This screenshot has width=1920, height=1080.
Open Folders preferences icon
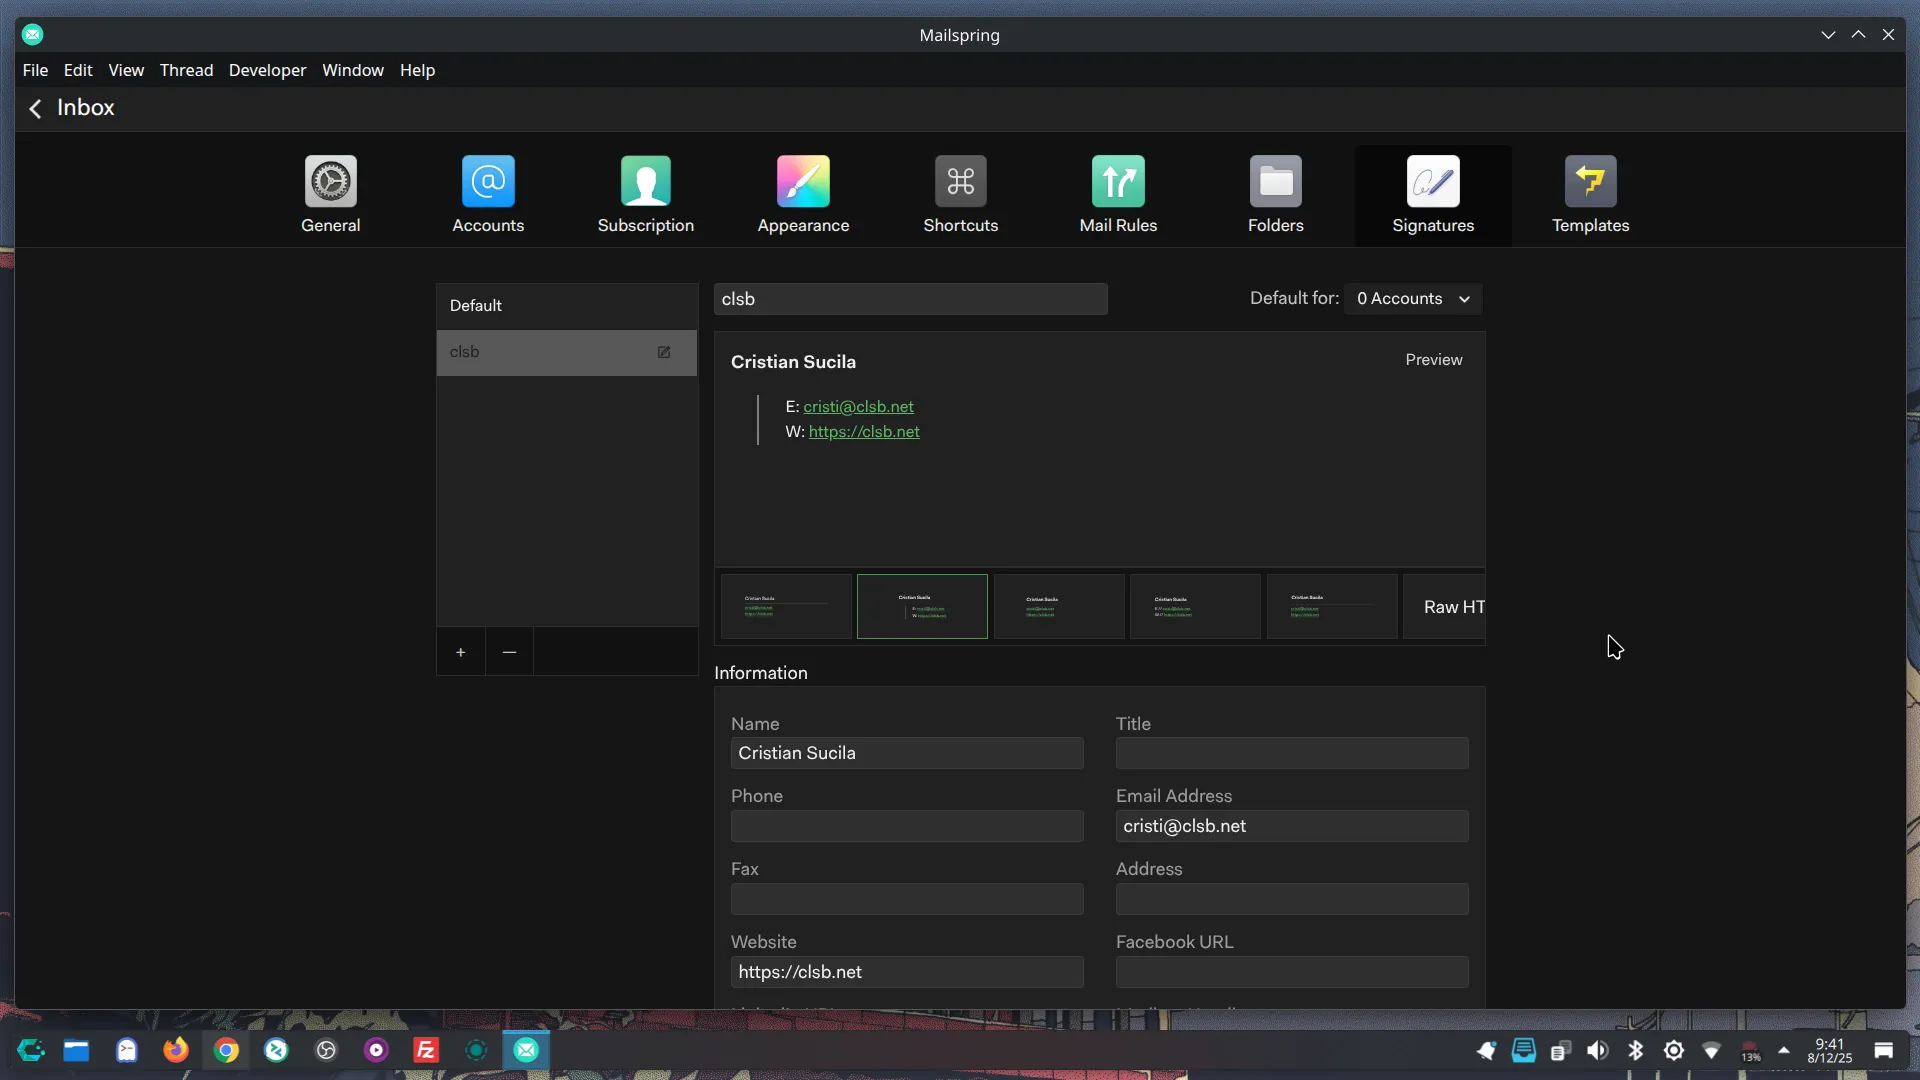click(1275, 182)
